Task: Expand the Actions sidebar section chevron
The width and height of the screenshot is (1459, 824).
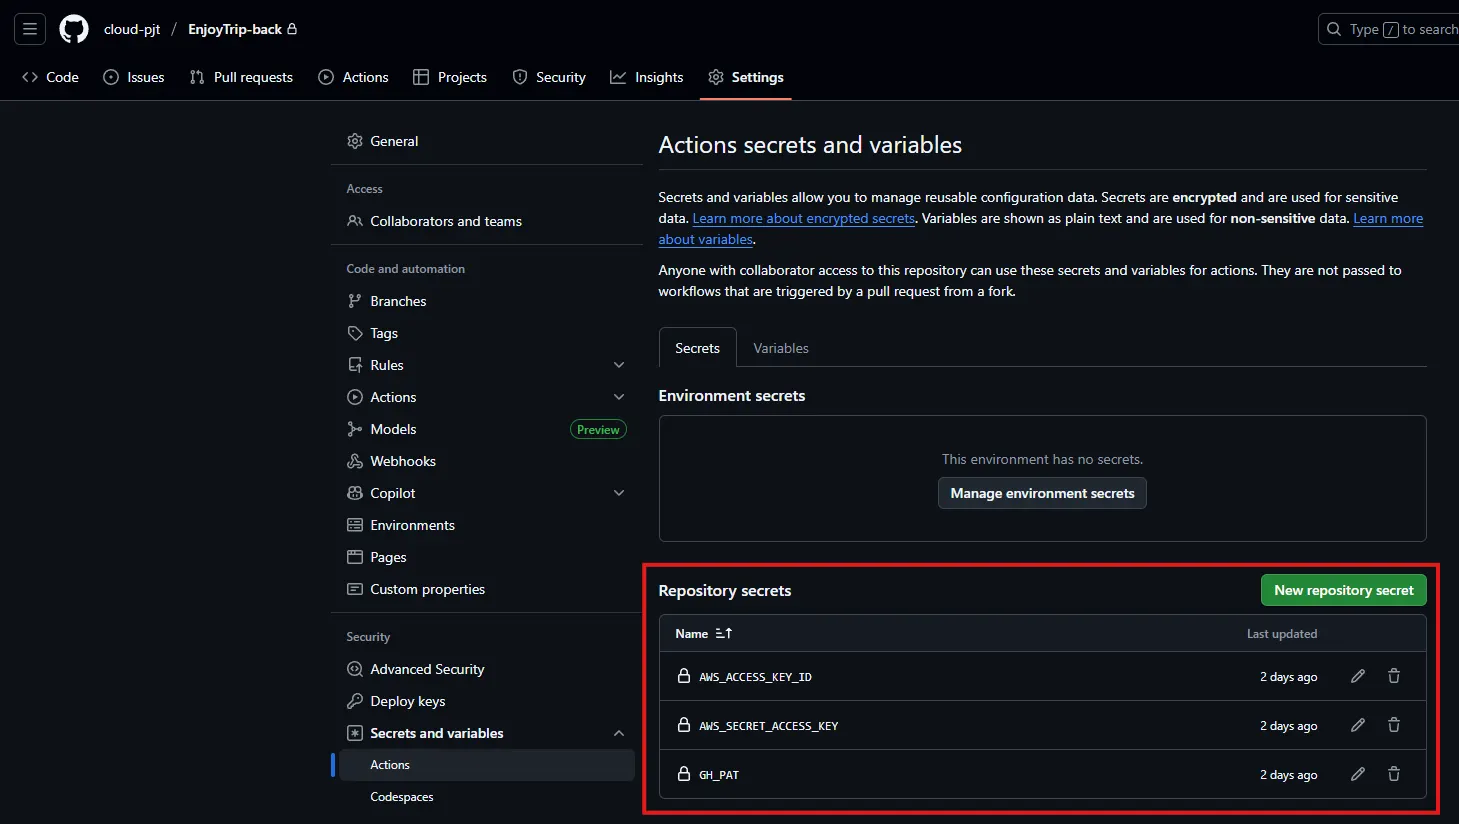Action: (x=619, y=397)
